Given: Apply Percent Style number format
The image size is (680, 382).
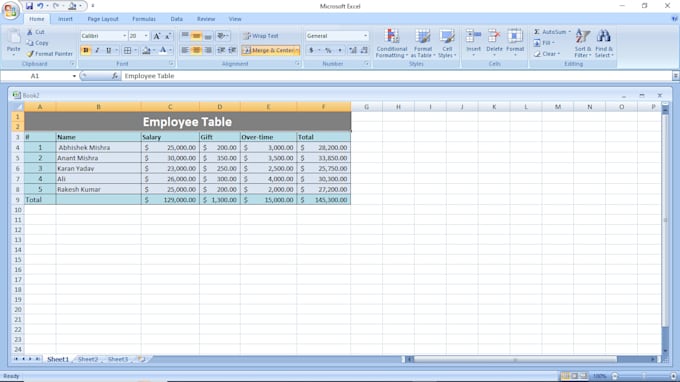Looking at the screenshot, I should point(328,50).
